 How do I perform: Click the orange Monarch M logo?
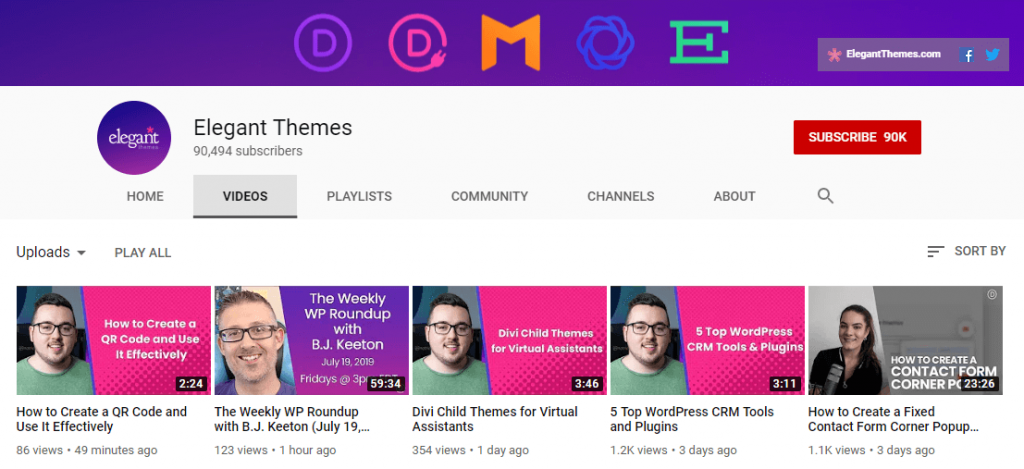click(x=511, y=42)
